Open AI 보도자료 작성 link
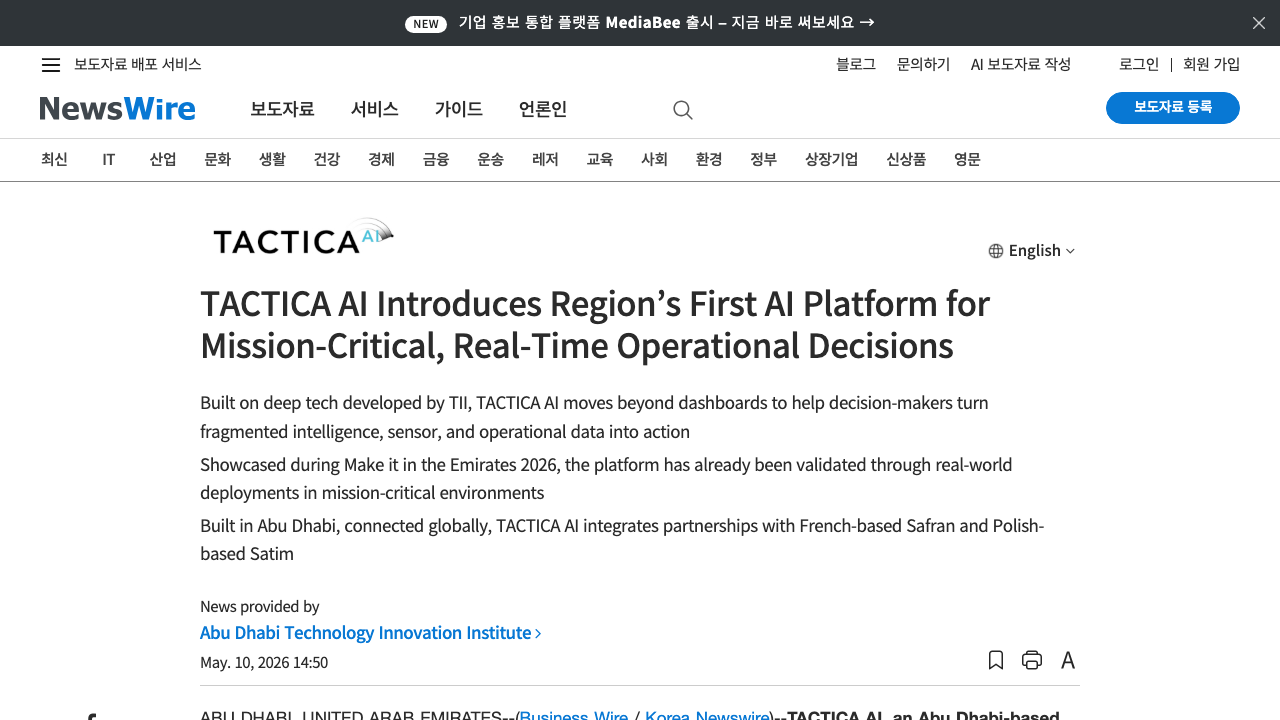 1021,65
